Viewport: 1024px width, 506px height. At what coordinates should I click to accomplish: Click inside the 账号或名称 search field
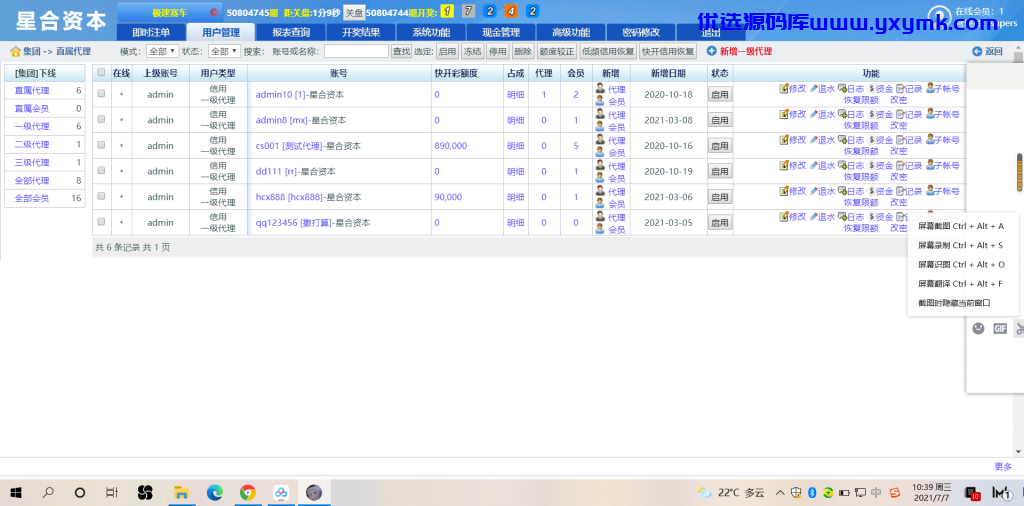point(356,52)
